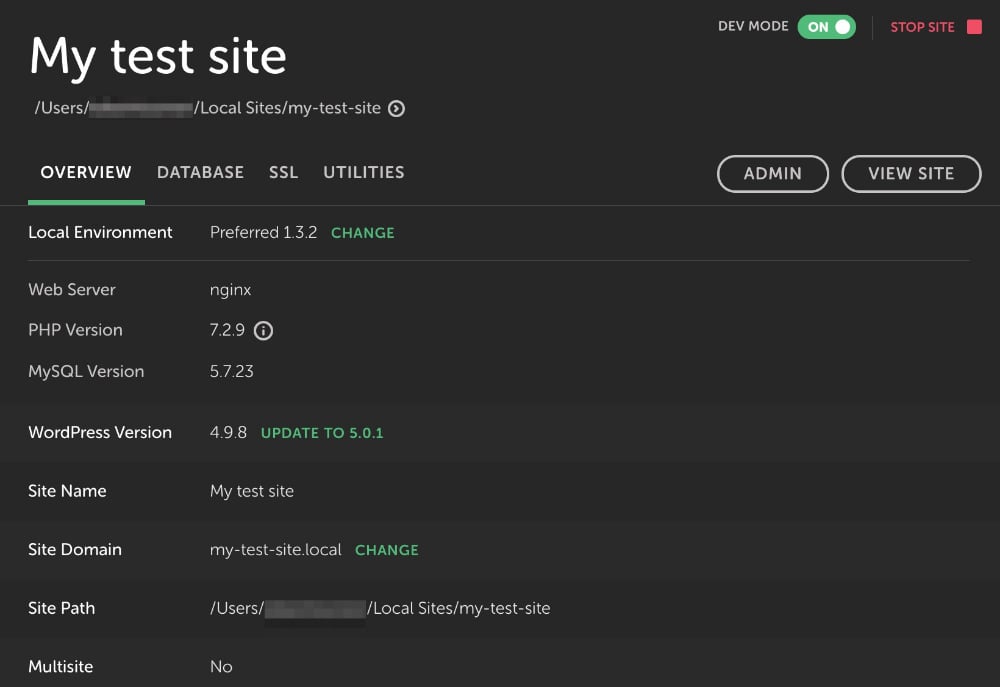Switch to the Database tab
The image size is (1000, 687).
coord(200,172)
